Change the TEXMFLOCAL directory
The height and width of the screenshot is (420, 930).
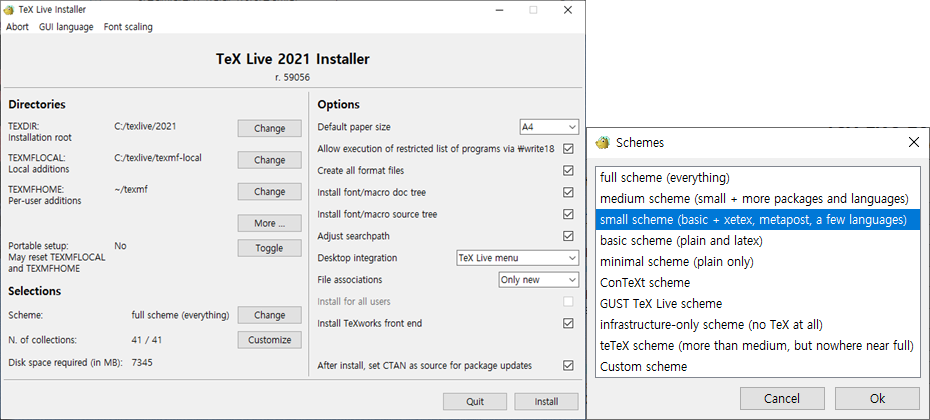click(x=269, y=160)
